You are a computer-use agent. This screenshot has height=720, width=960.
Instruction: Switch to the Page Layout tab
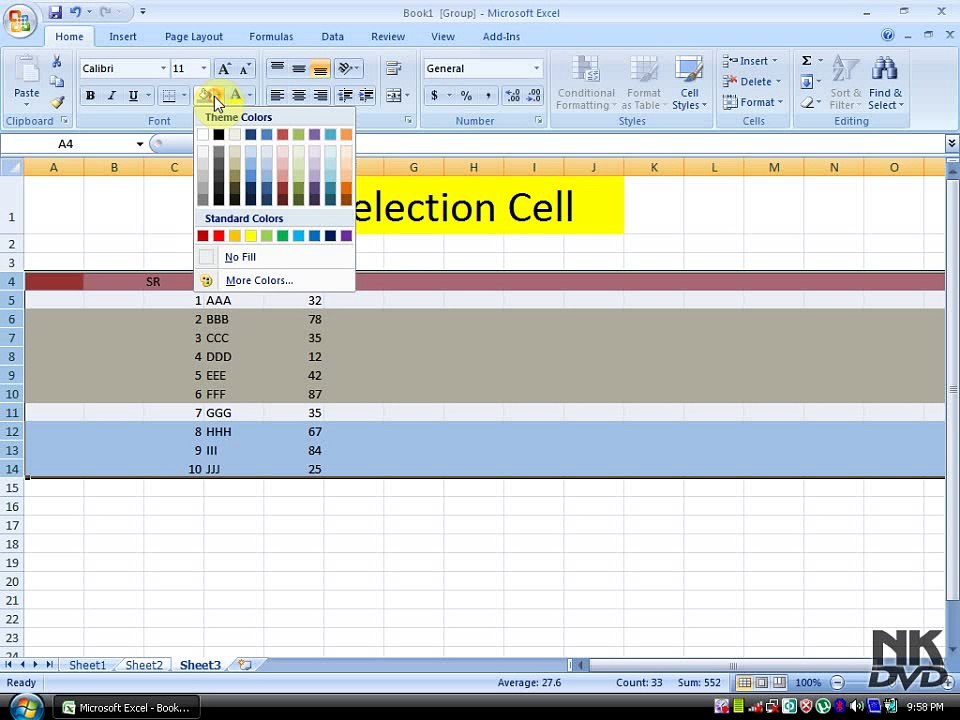pos(193,36)
